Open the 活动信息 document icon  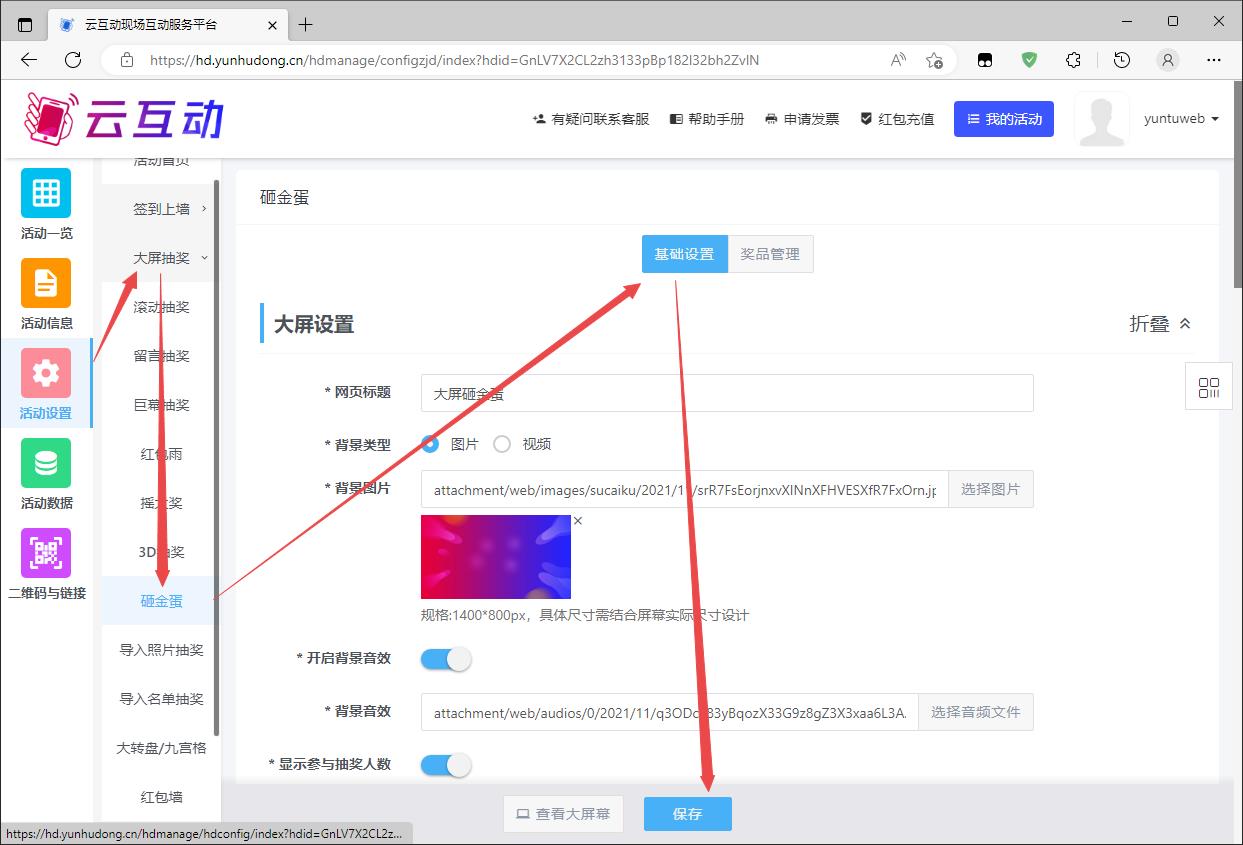[x=46, y=283]
